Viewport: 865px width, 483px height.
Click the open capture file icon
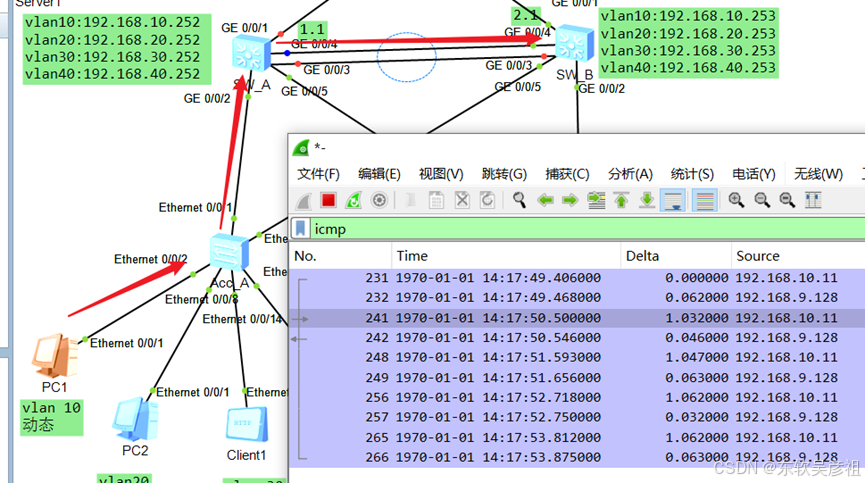[x=410, y=200]
